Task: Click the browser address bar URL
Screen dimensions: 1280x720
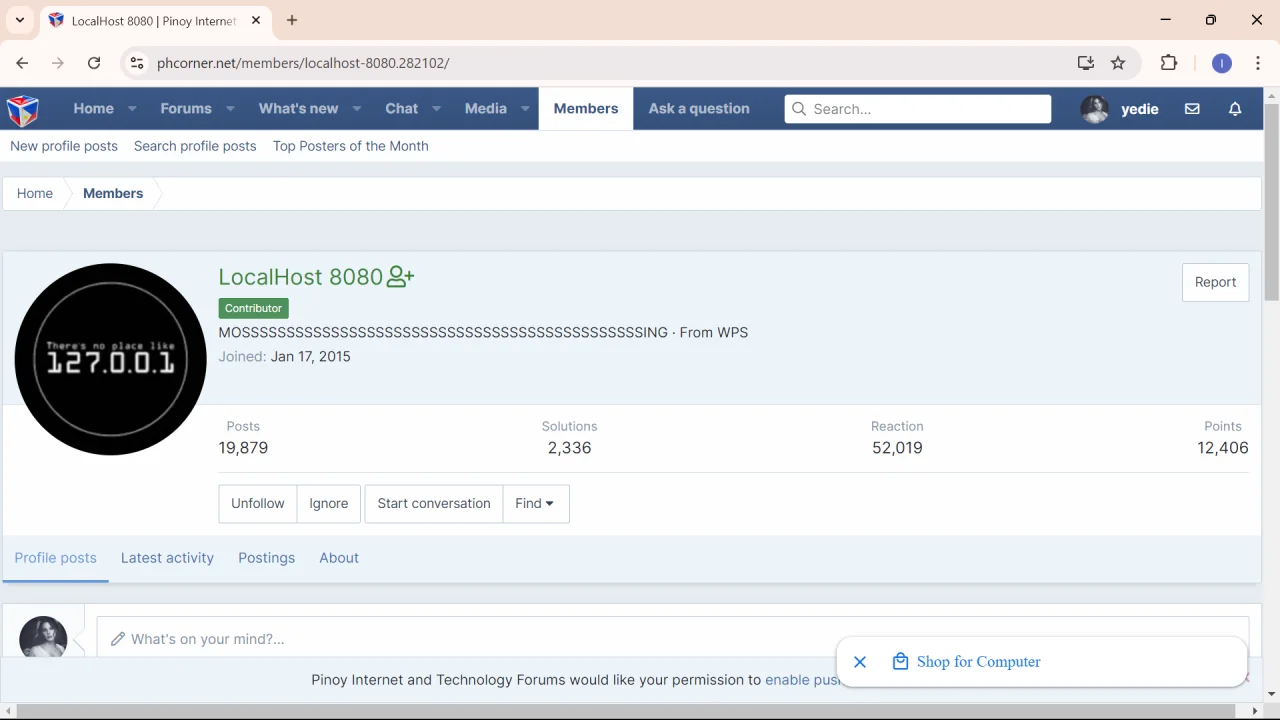Action: (x=303, y=63)
